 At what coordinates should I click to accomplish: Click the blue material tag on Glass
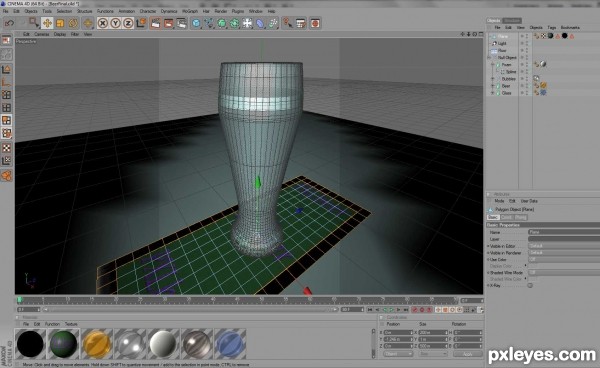pyautogui.click(x=543, y=93)
